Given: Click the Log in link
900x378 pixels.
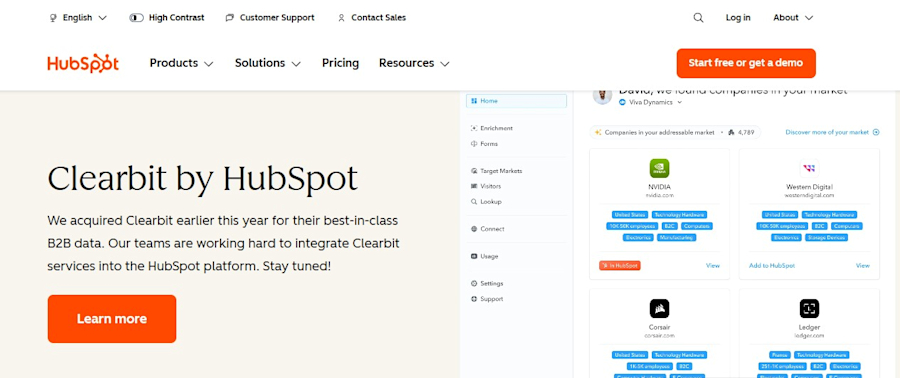Looking at the screenshot, I should (738, 18).
